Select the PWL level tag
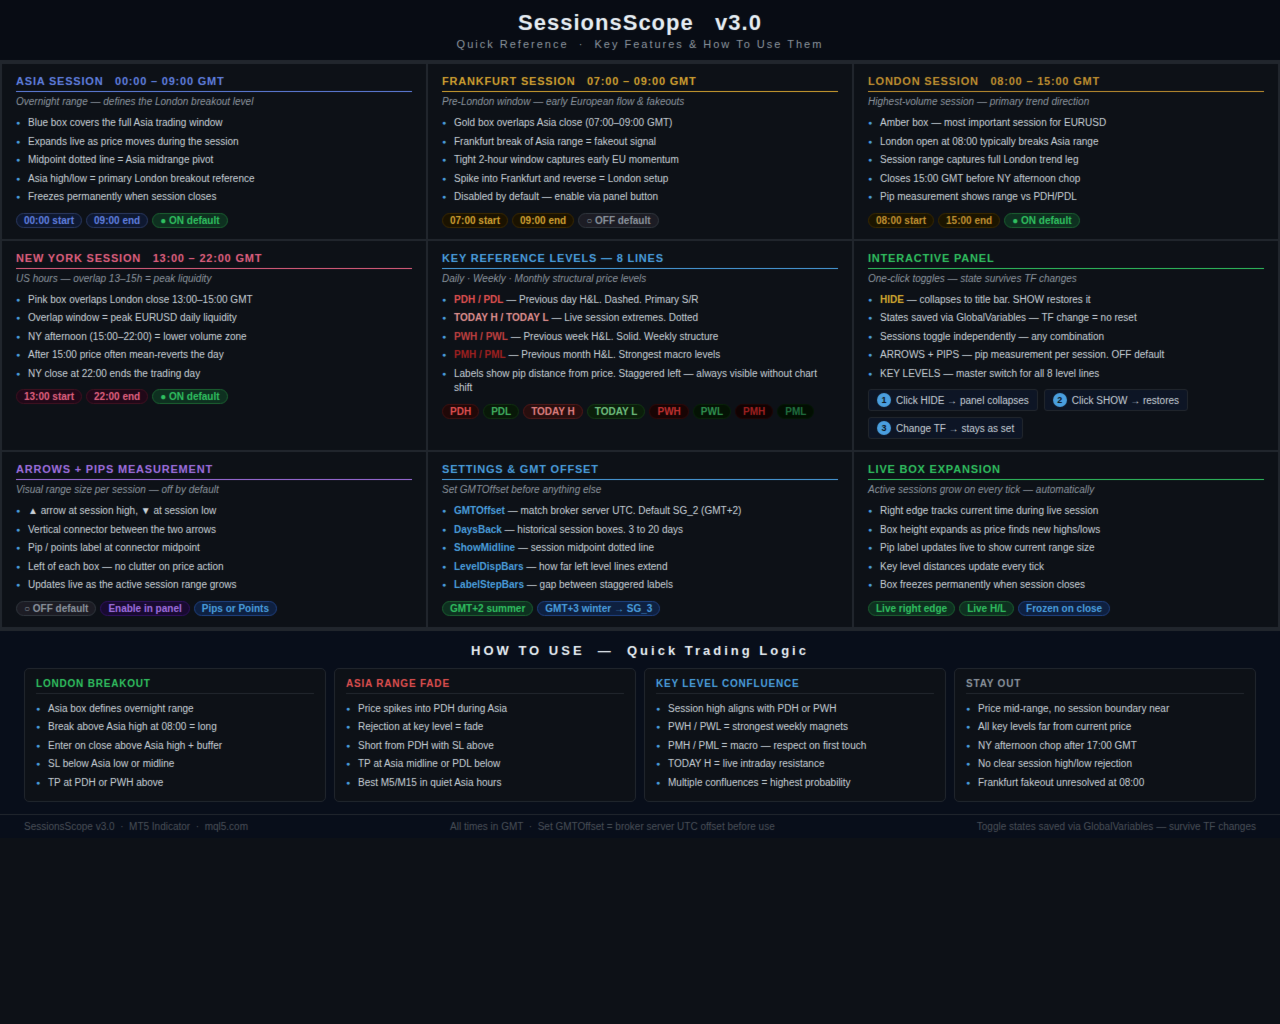Viewport: 1280px width, 1024px height. (712, 411)
